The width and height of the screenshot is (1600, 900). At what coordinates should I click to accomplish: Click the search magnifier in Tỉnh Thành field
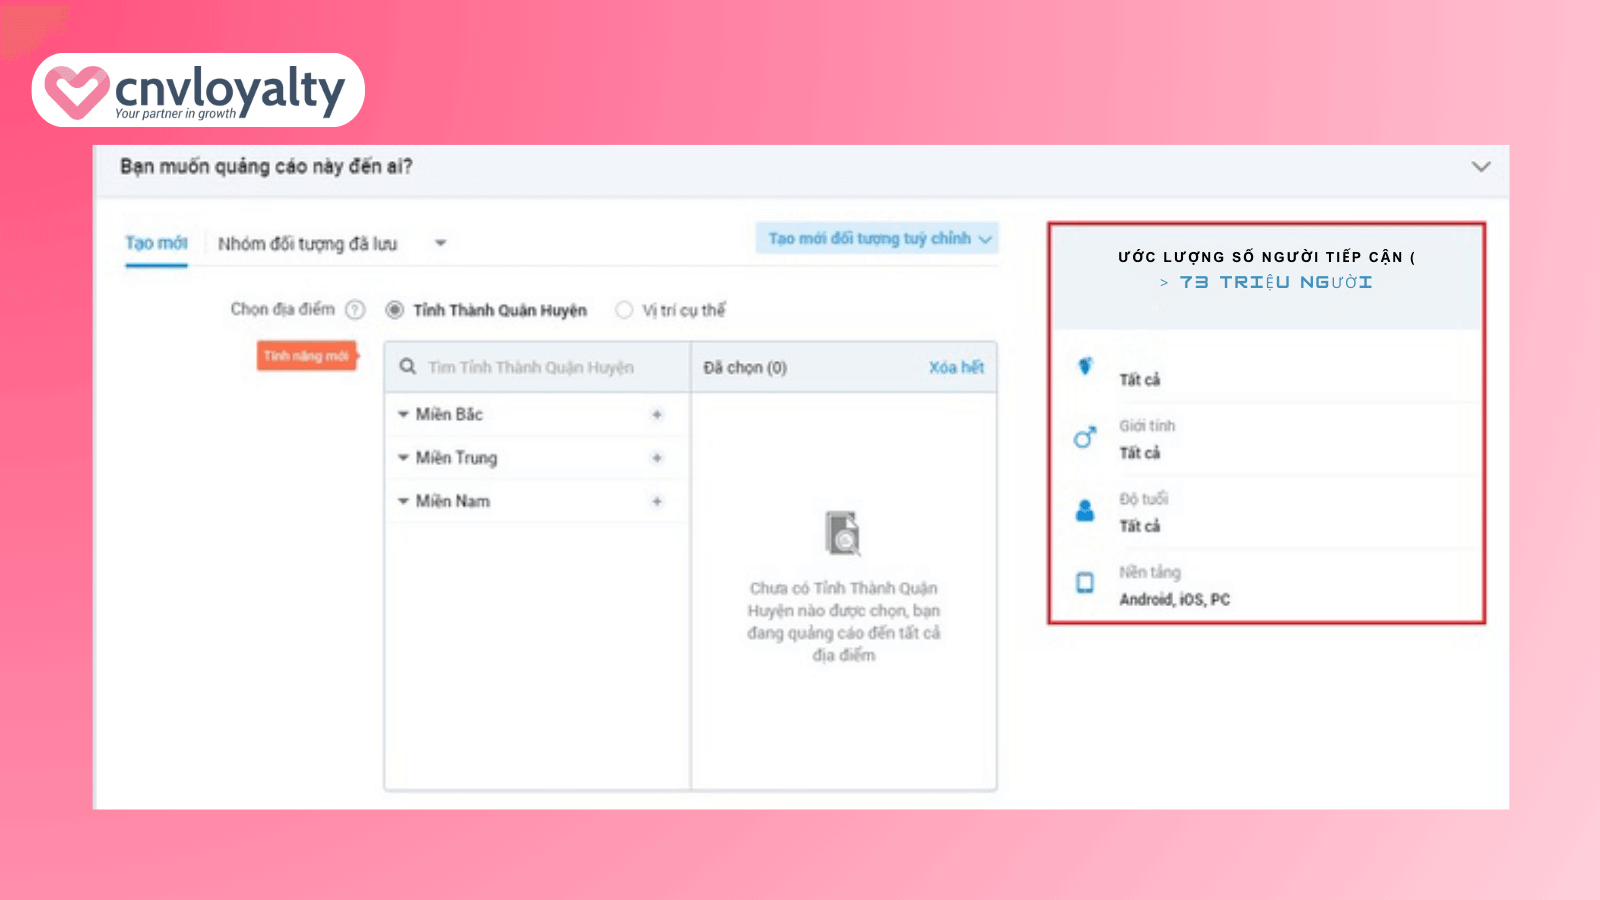coord(408,367)
